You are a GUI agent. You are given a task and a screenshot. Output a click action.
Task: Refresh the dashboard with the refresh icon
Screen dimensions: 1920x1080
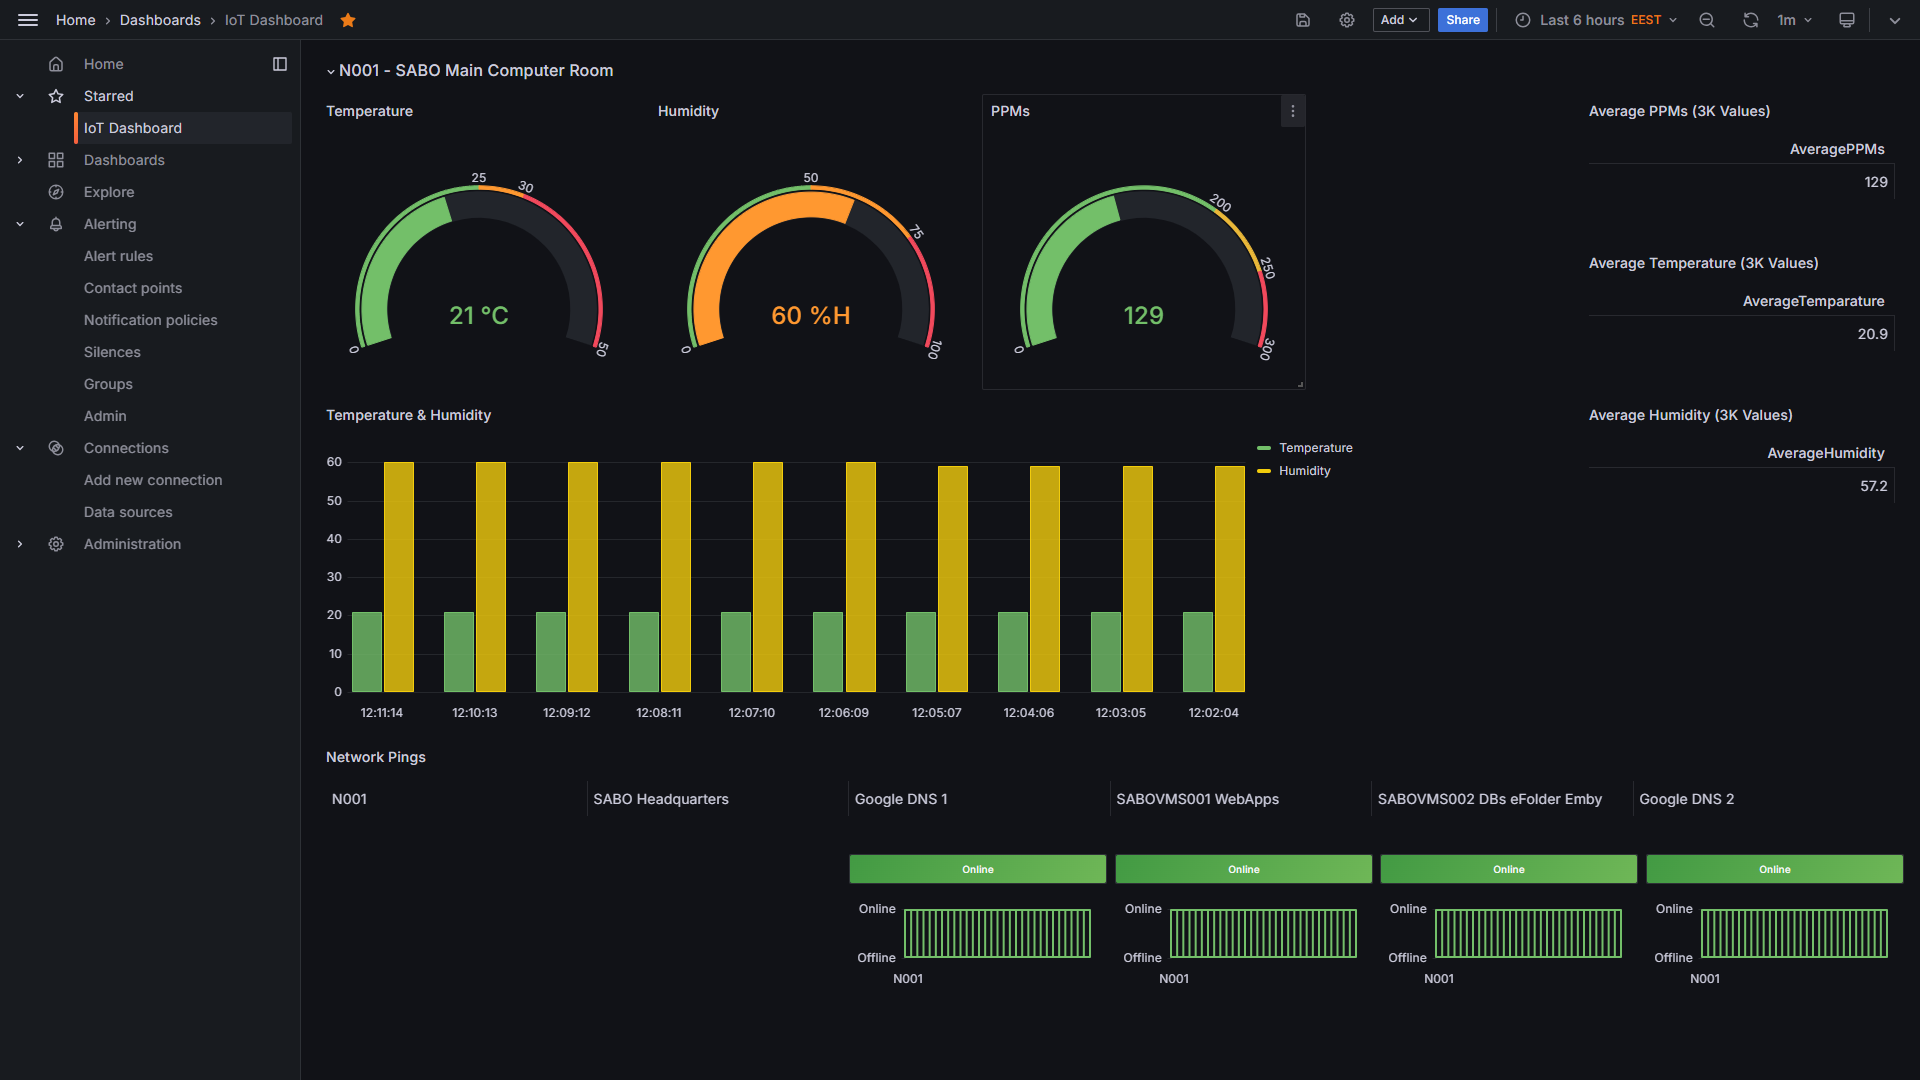pos(1750,20)
